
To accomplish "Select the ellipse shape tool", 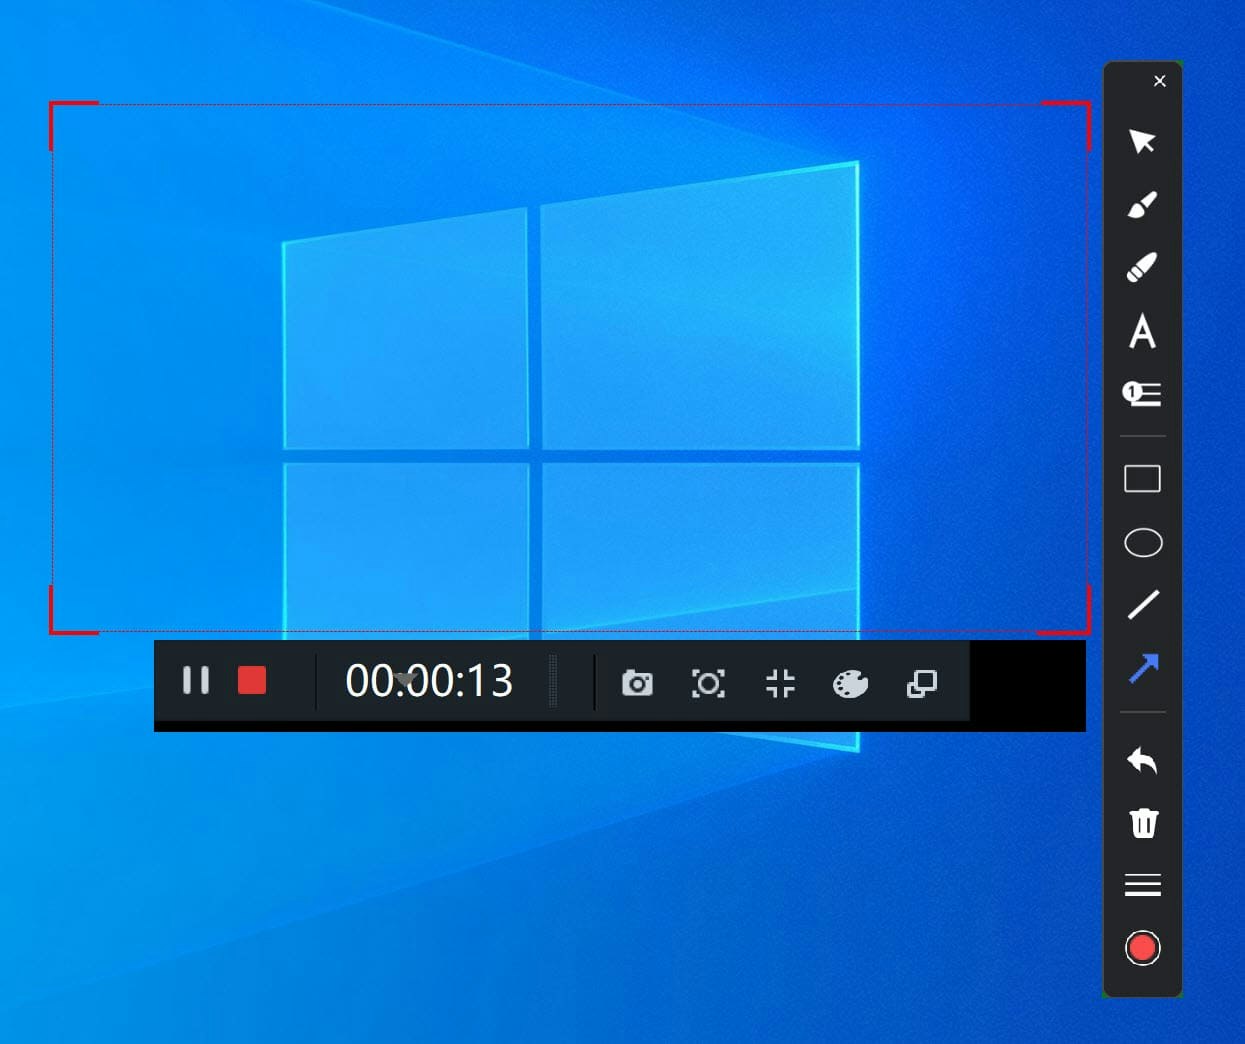I will (1143, 543).
